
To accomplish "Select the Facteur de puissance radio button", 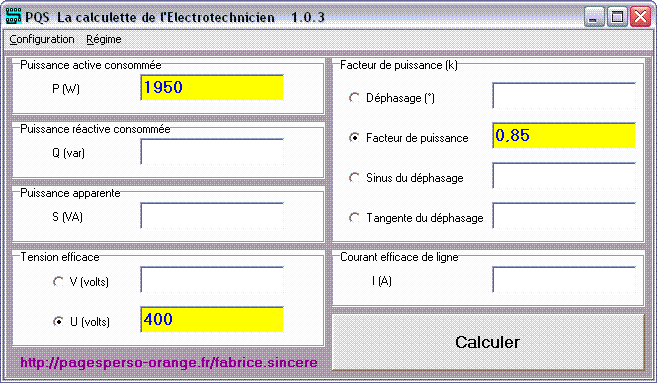I will click(354, 138).
